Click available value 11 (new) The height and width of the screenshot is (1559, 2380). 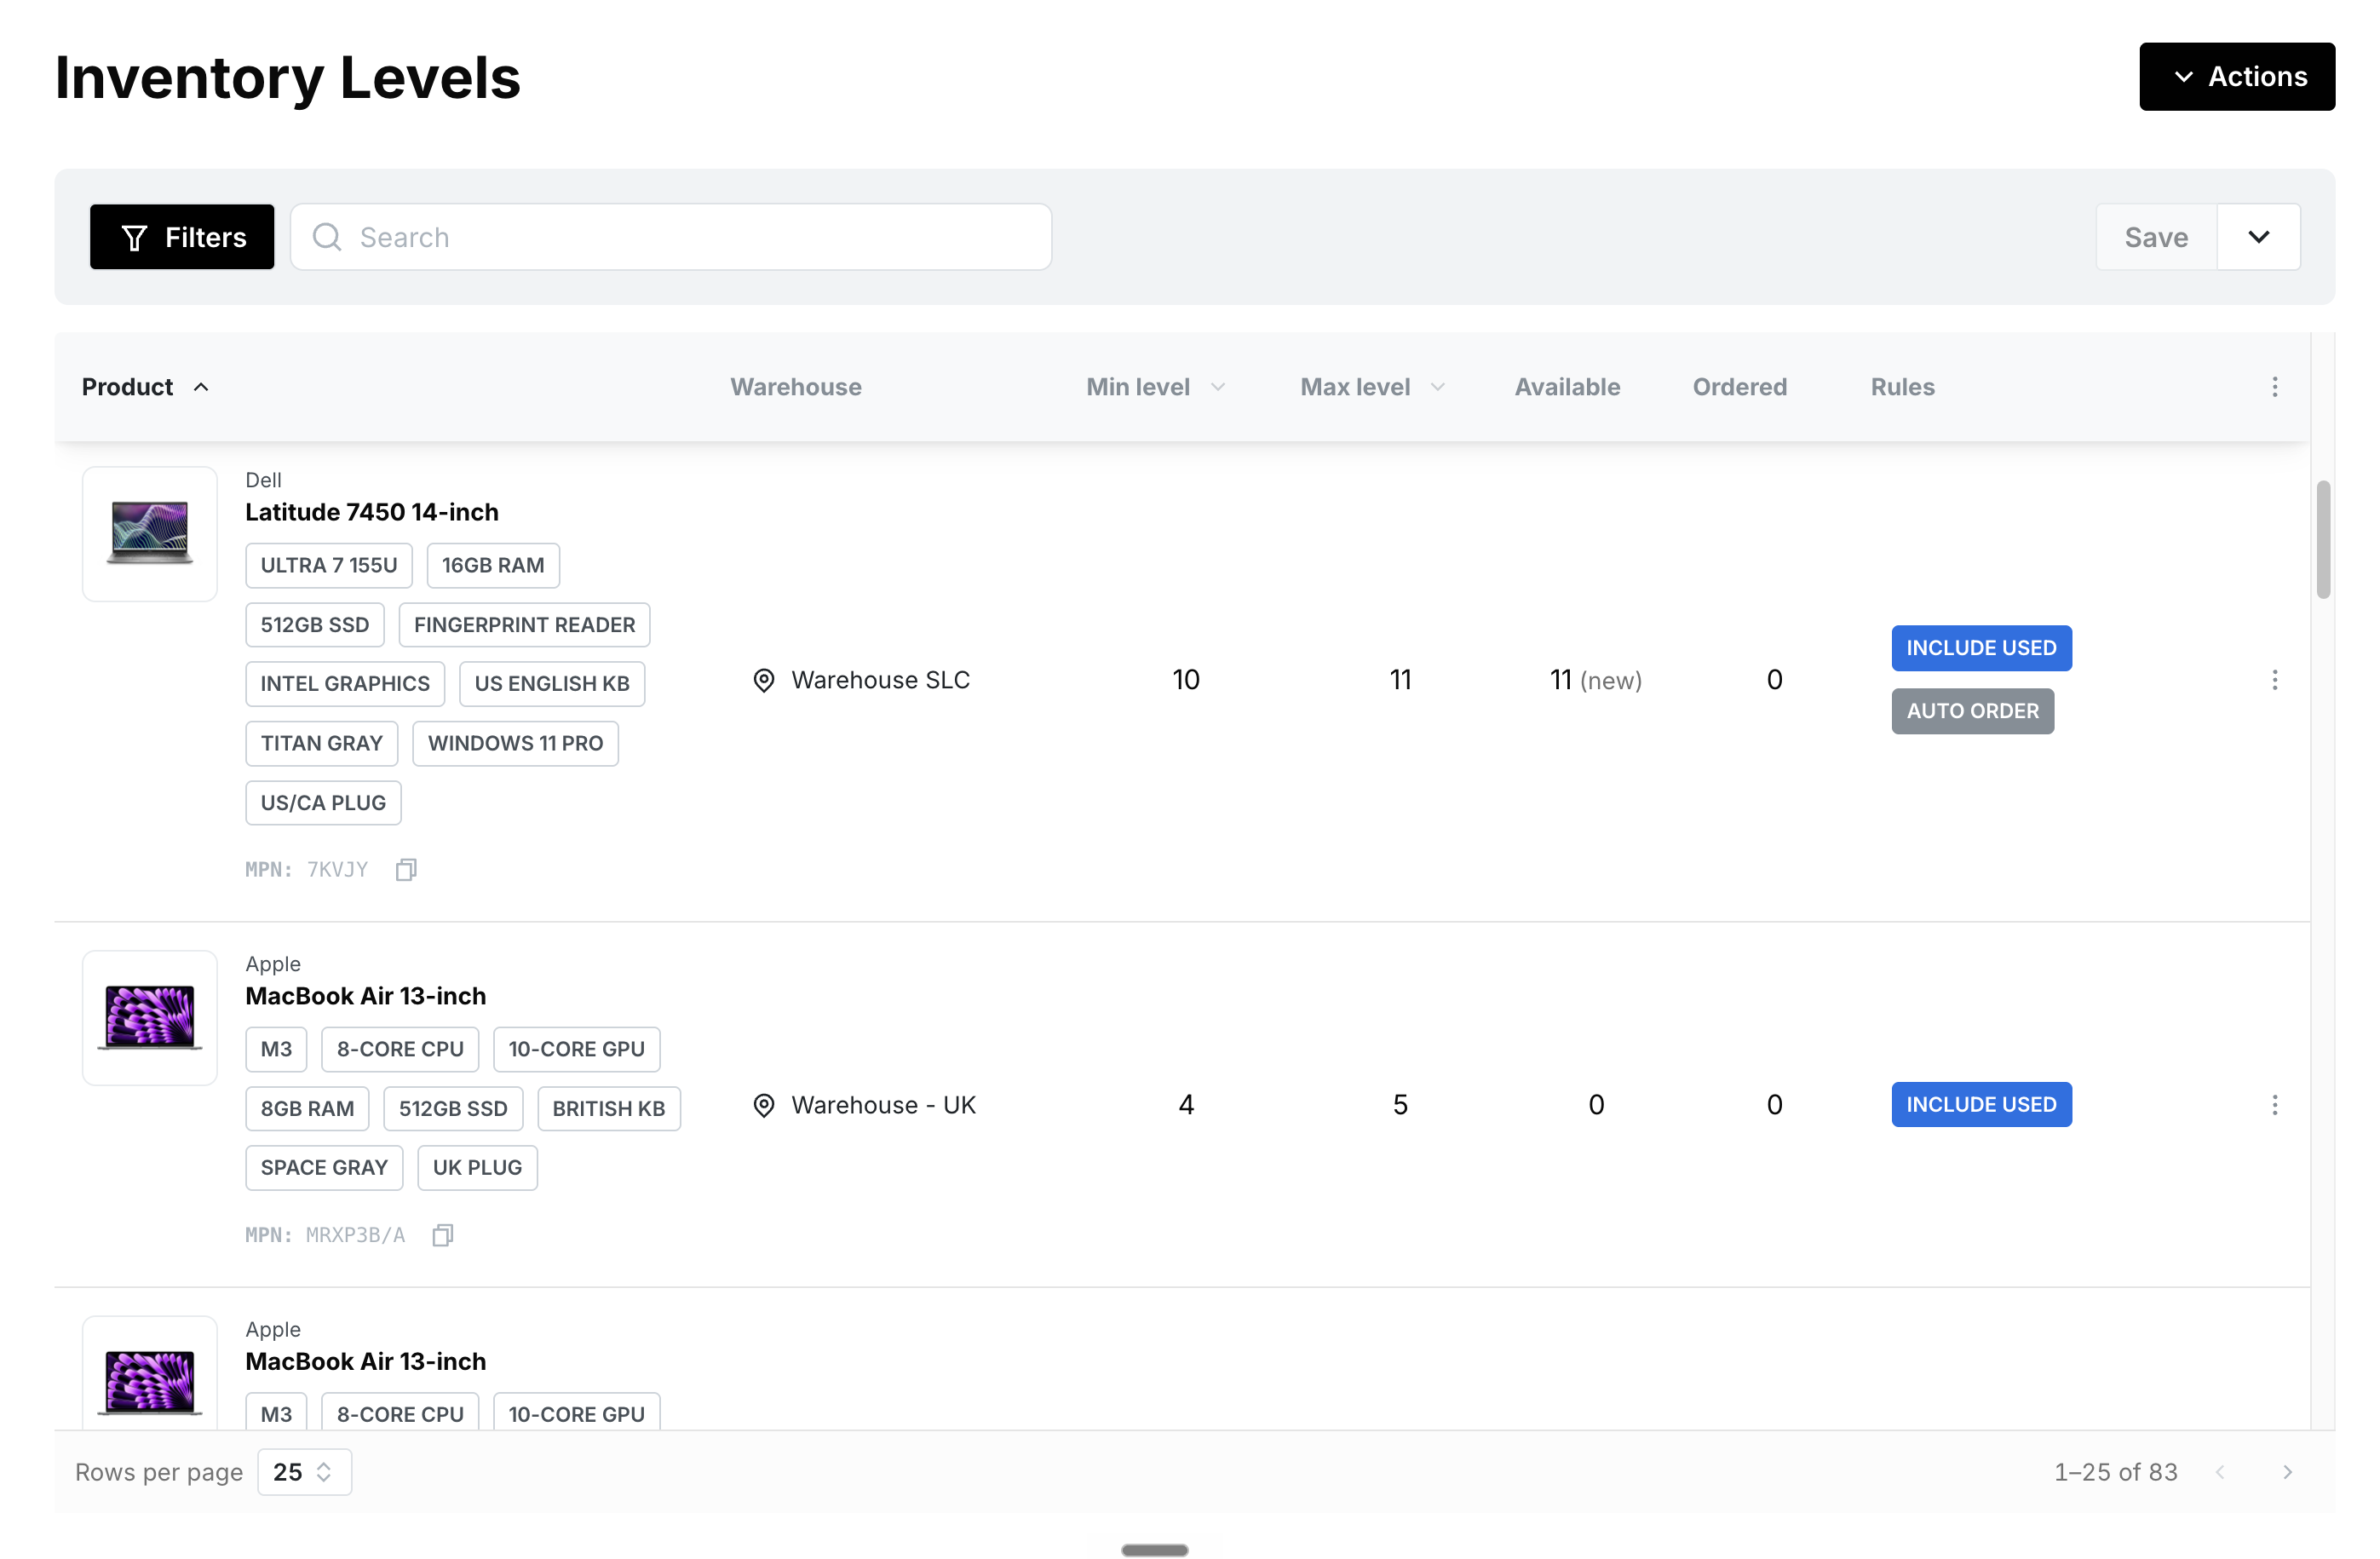(1596, 680)
